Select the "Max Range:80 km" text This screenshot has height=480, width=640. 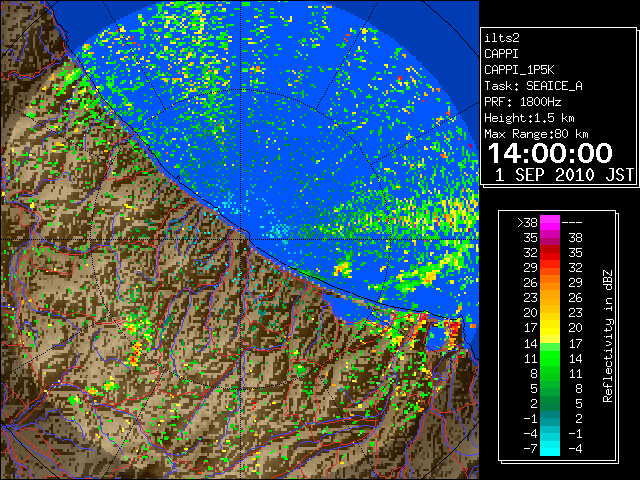[536, 134]
